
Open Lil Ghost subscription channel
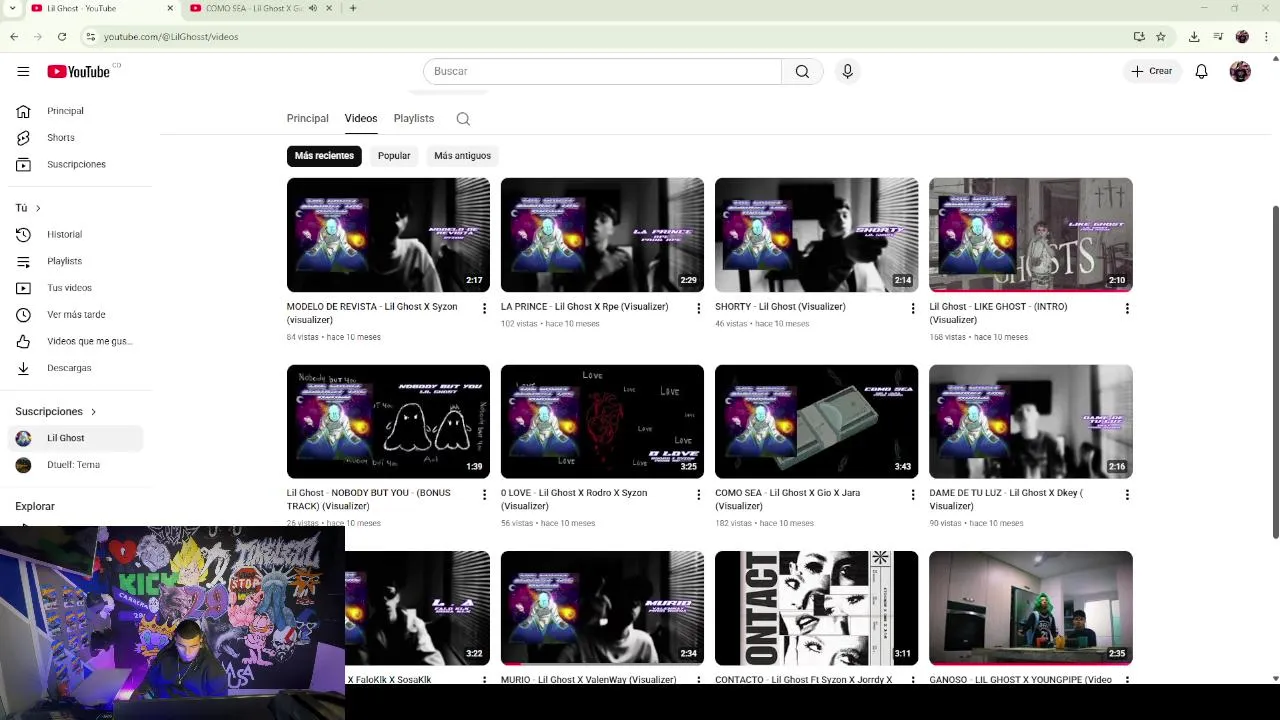pos(76,438)
